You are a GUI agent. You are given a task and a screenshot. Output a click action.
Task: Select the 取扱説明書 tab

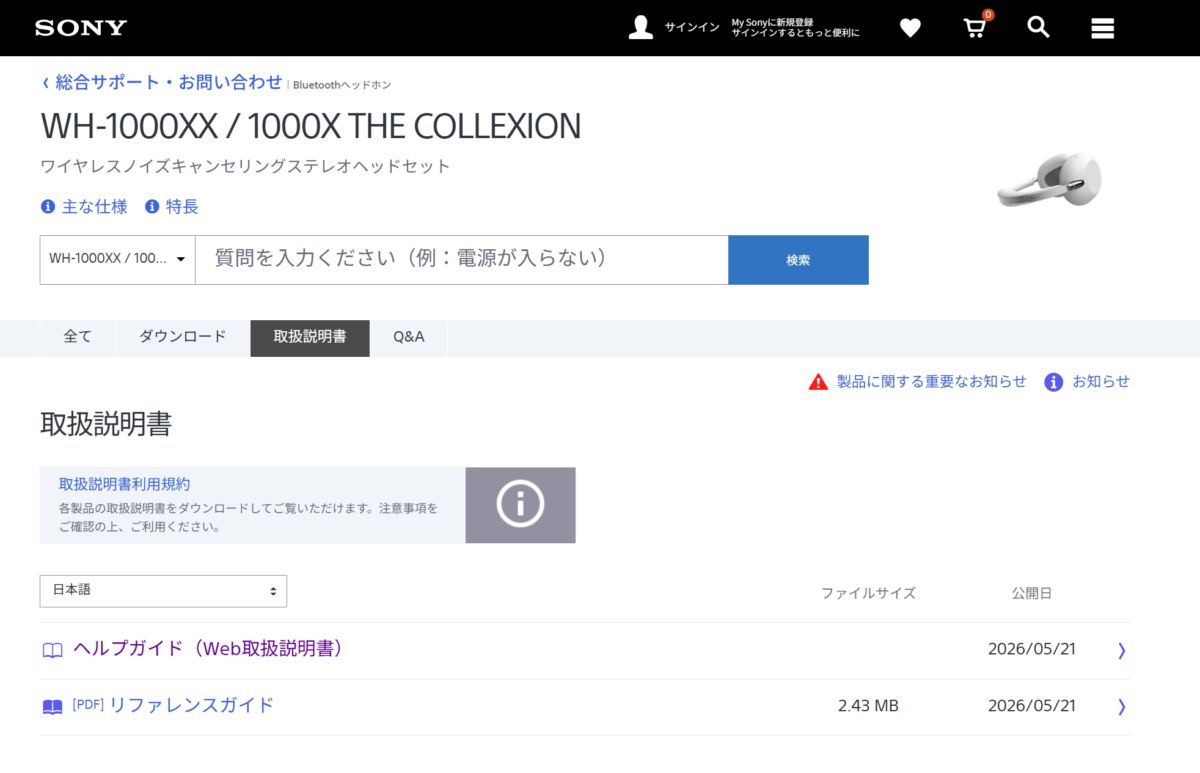click(x=310, y=338)
